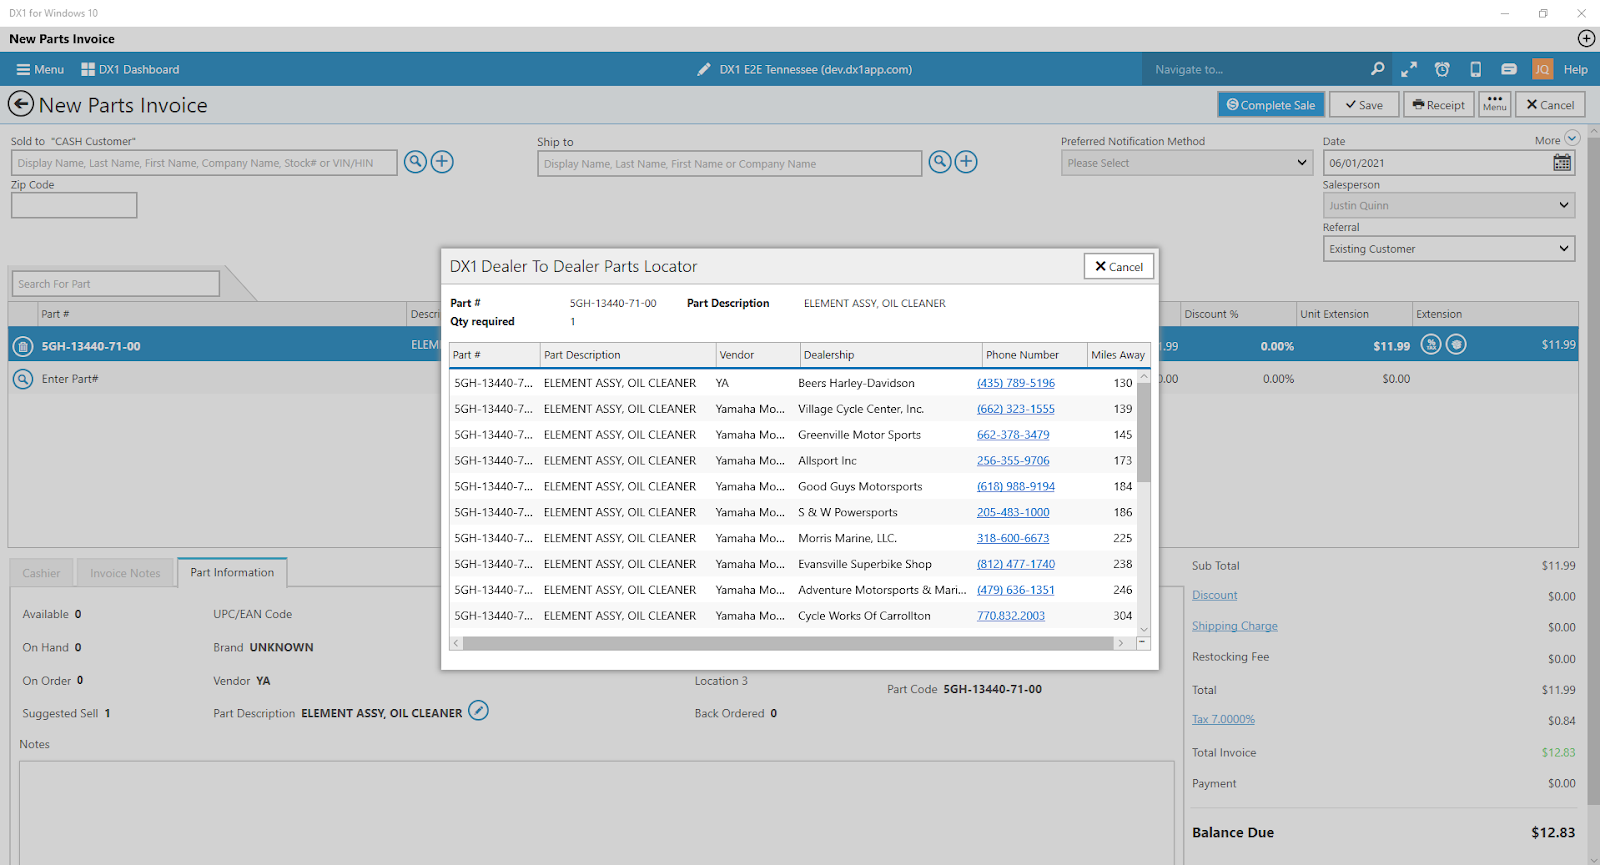The width and height of the screenshot is (1600, 865).
Task: Click the plus icon in the tab bar corner
Action: tap(1586, 38)
